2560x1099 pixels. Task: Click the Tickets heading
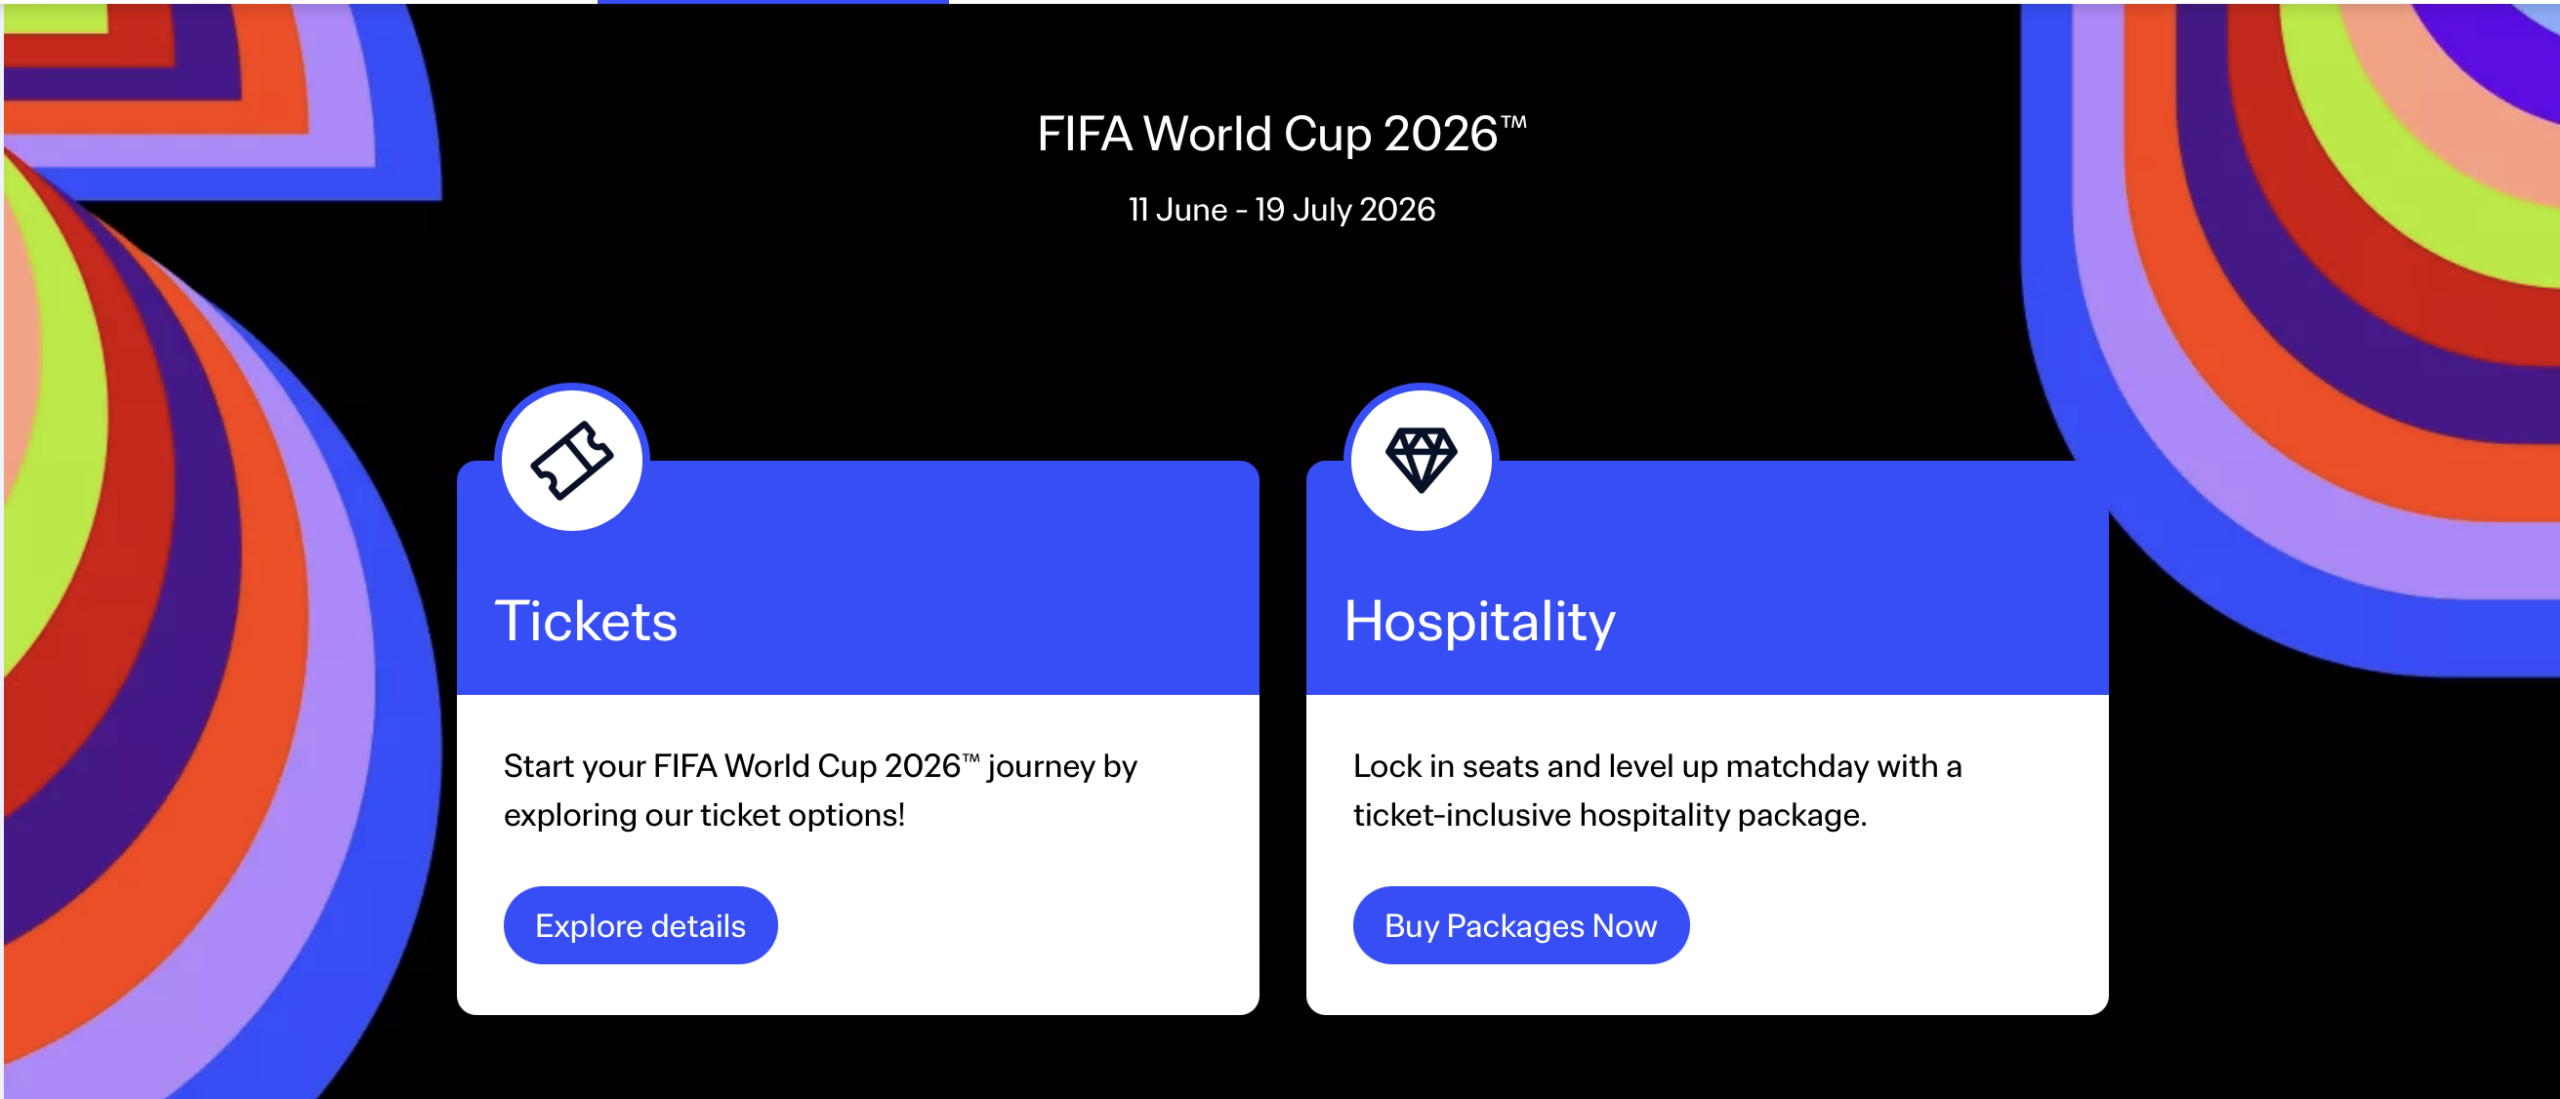tap(588, 620)
